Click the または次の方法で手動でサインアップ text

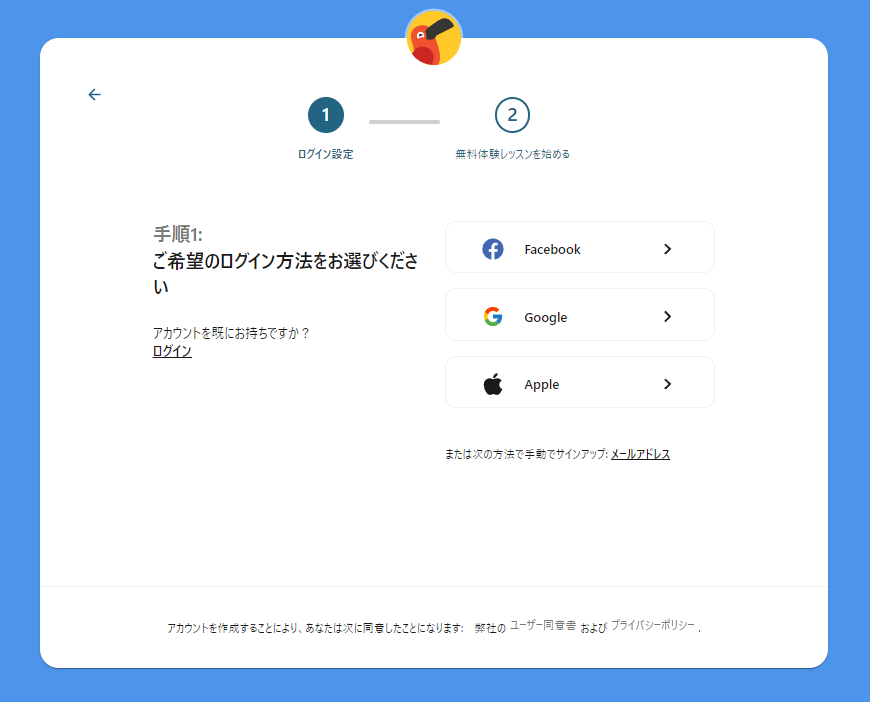[x=526, y=454]
